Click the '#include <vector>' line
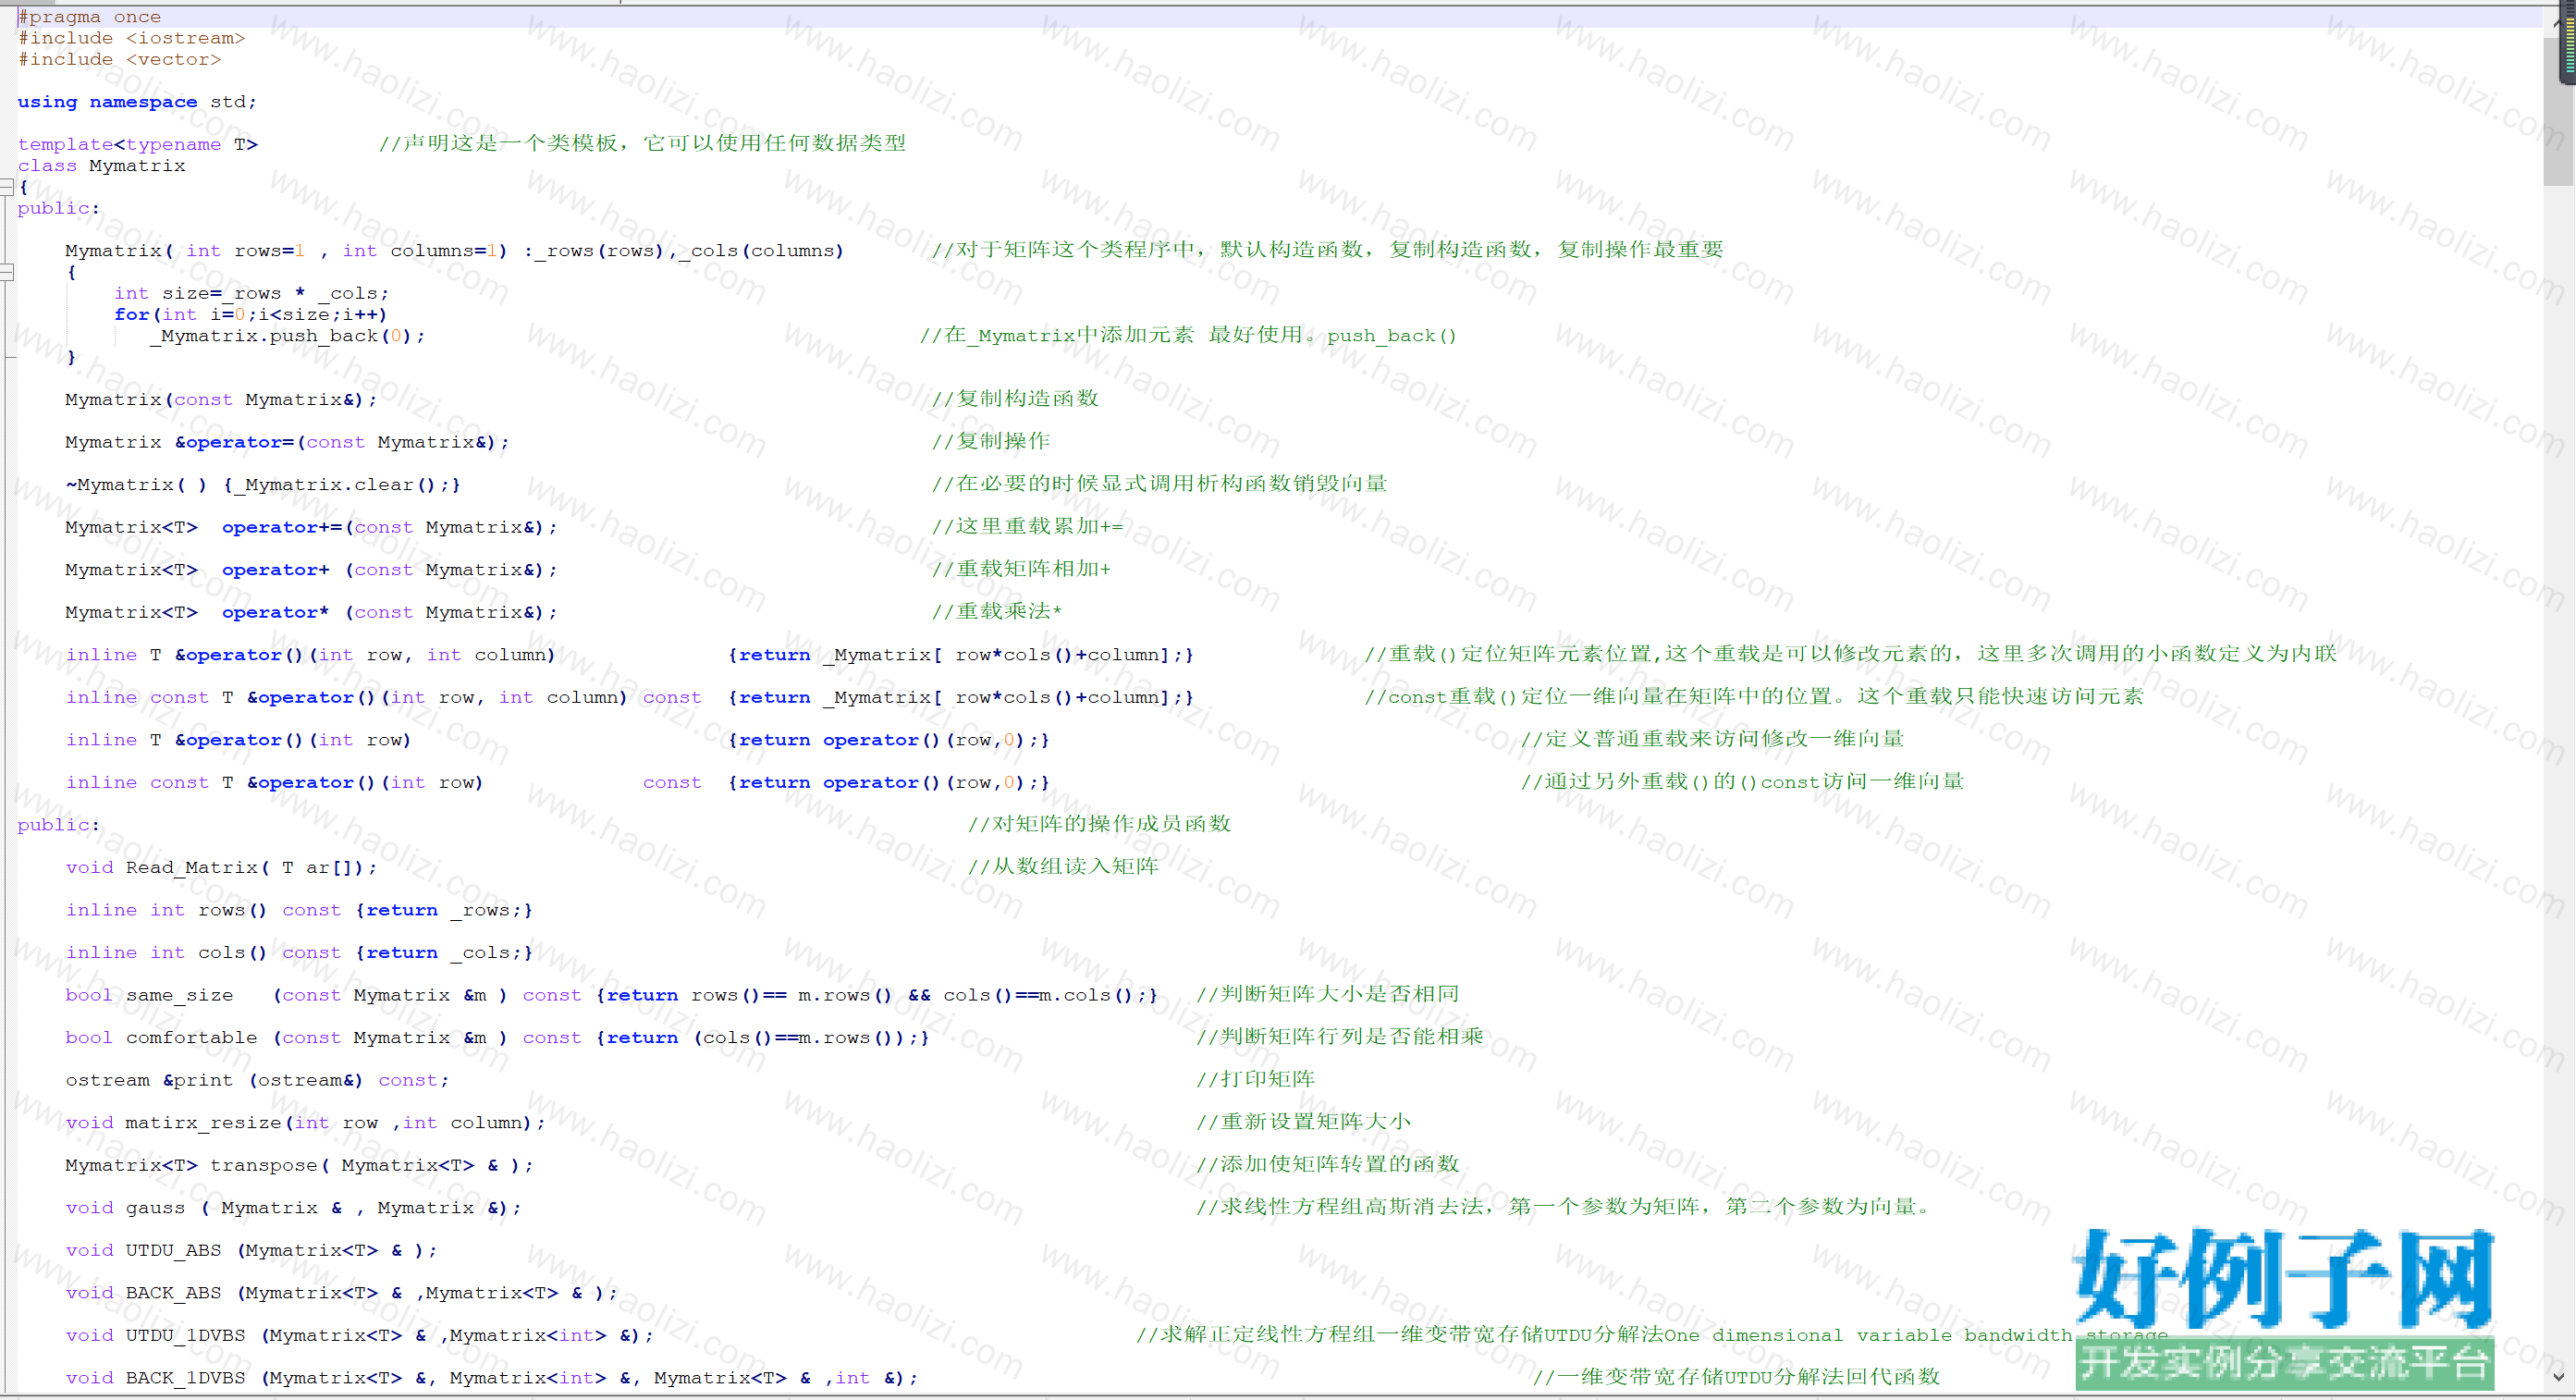 click(119, 59)
